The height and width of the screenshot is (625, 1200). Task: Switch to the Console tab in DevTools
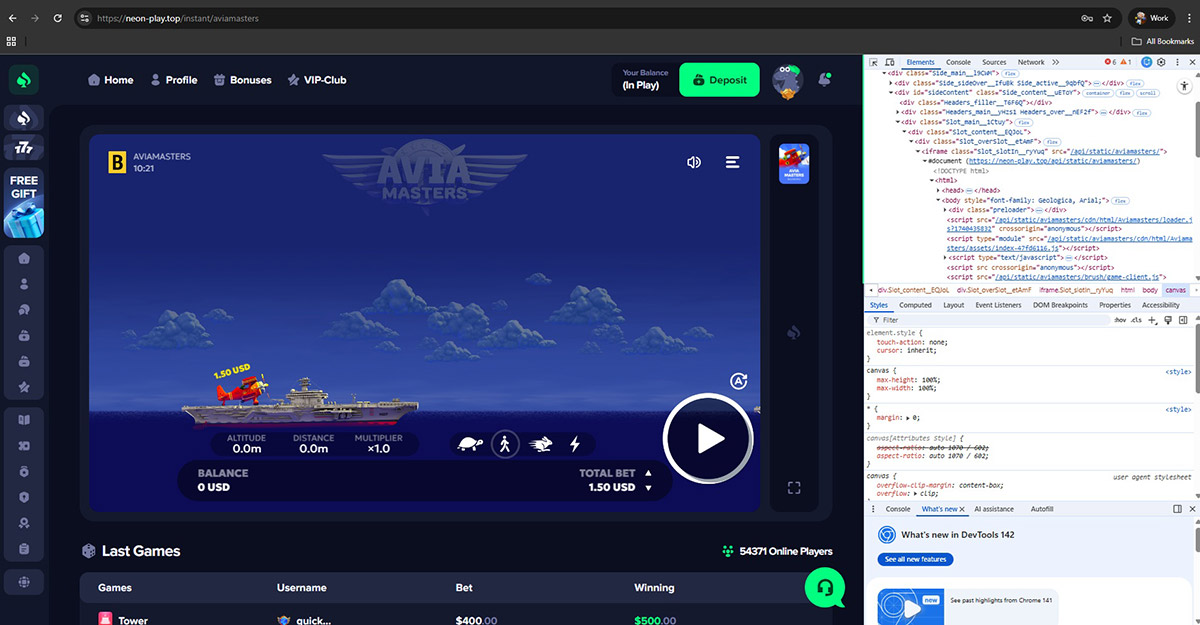(958, 62)
